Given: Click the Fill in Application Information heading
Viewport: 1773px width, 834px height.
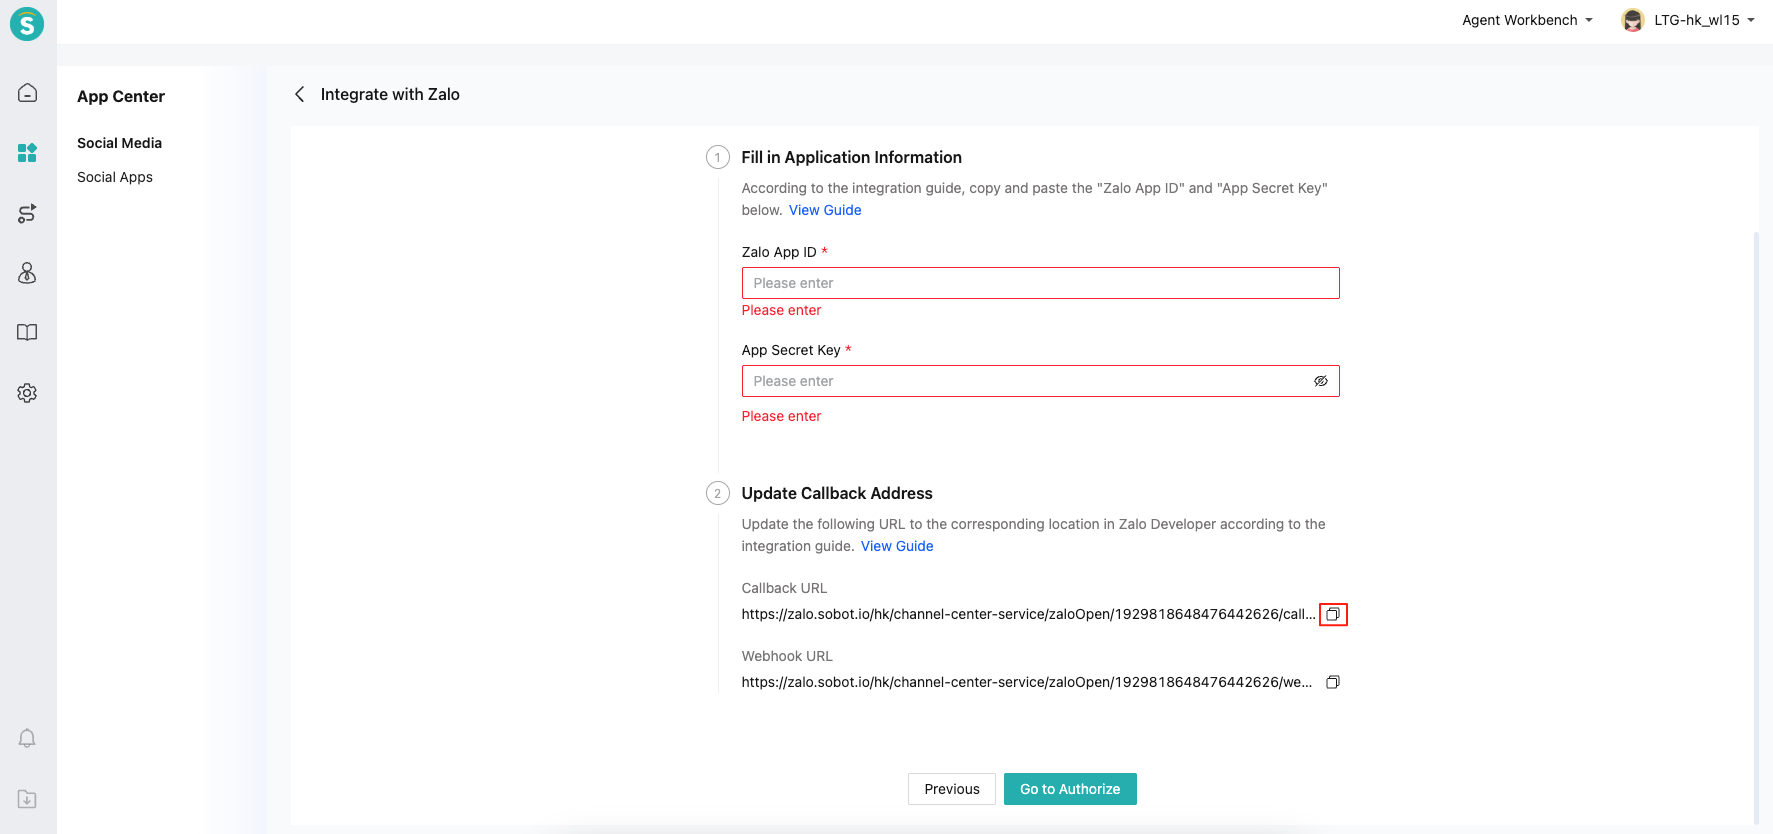Looking at the screenshot, I should [x=851, y=157].
